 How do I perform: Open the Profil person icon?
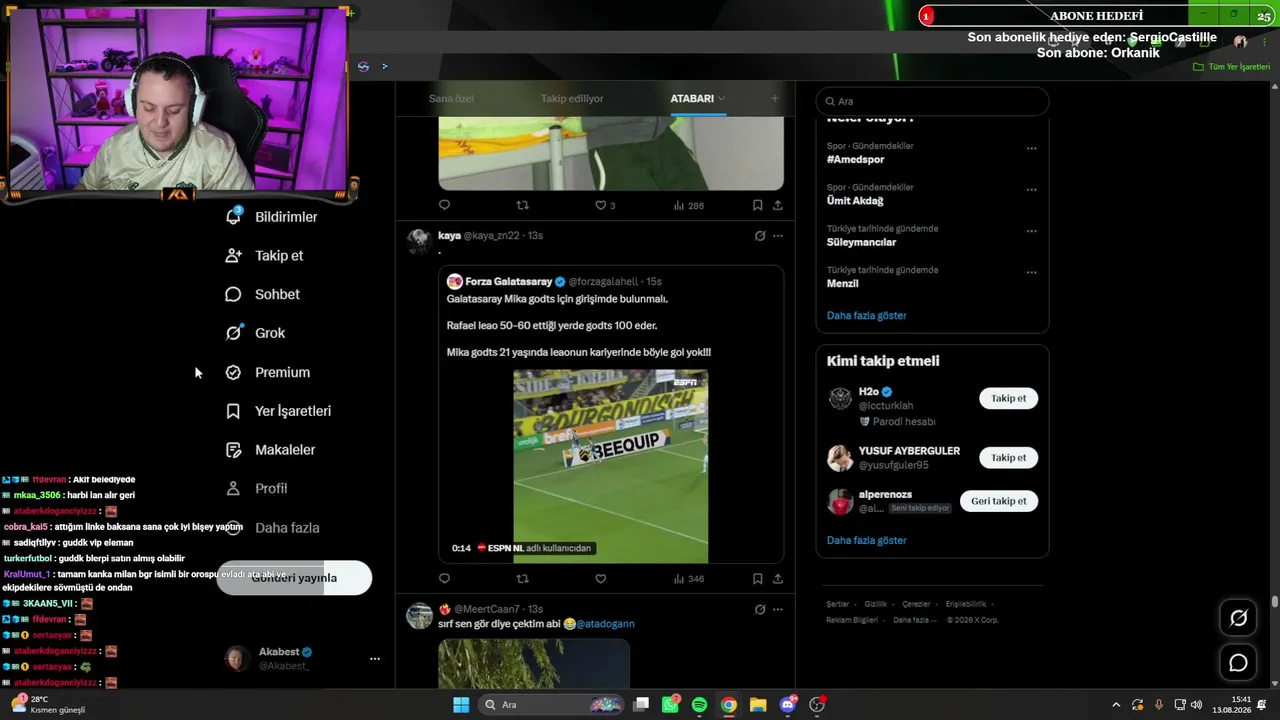tap(233, 488)
